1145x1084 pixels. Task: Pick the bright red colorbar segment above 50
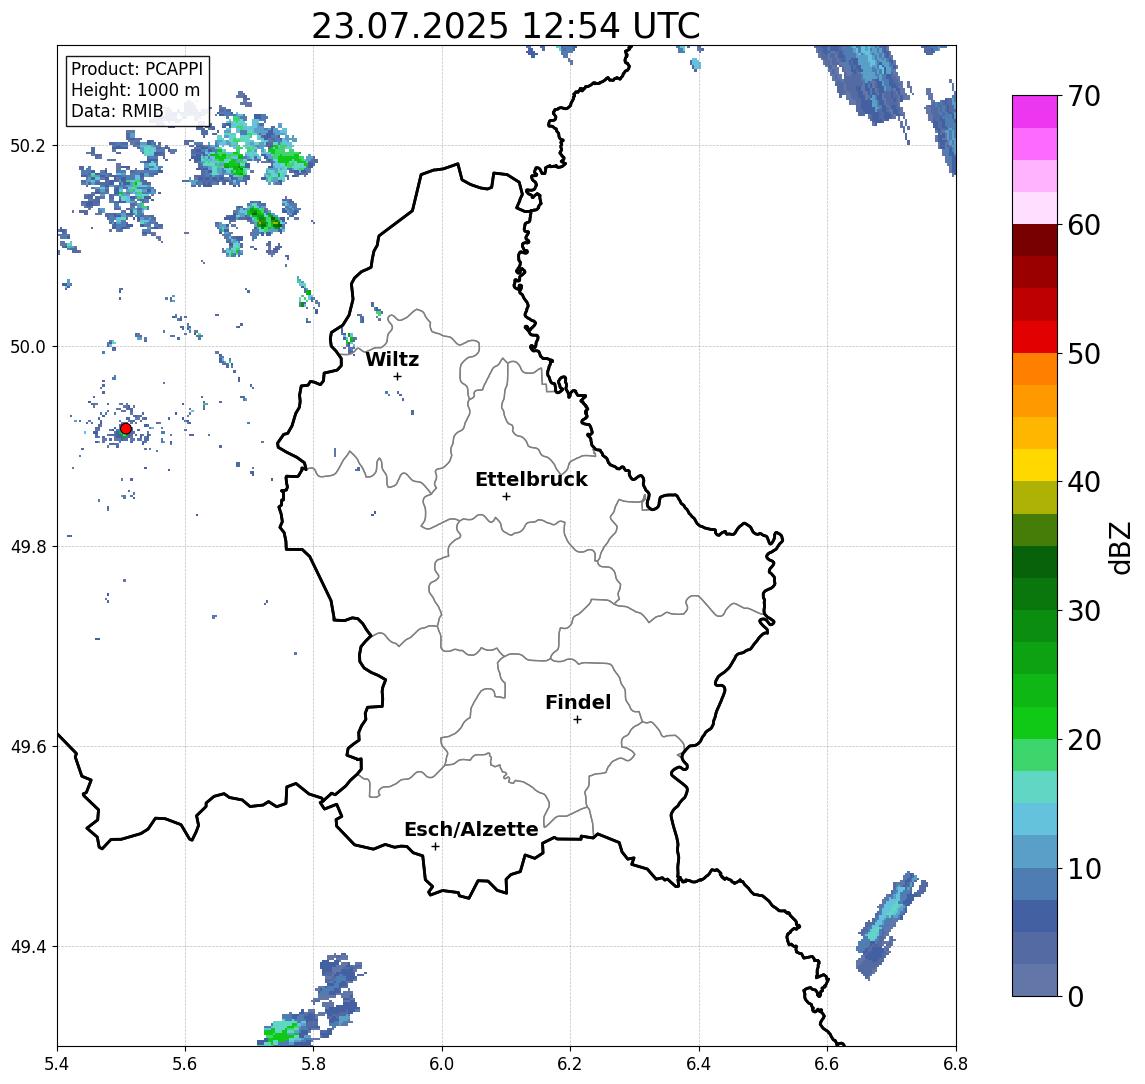pyautogui.click(x=1035, y=337)
